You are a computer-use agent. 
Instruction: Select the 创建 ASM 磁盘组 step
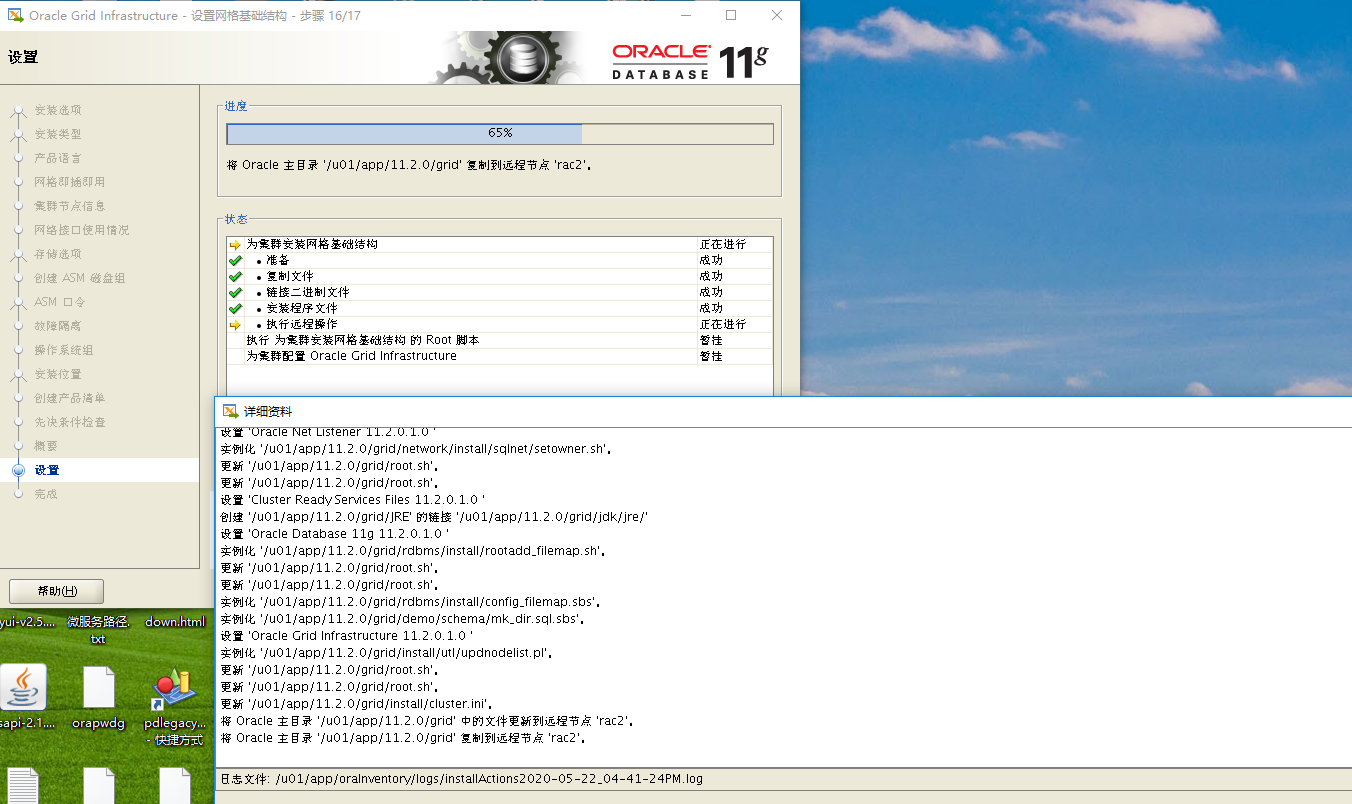[x=73, y=278]
